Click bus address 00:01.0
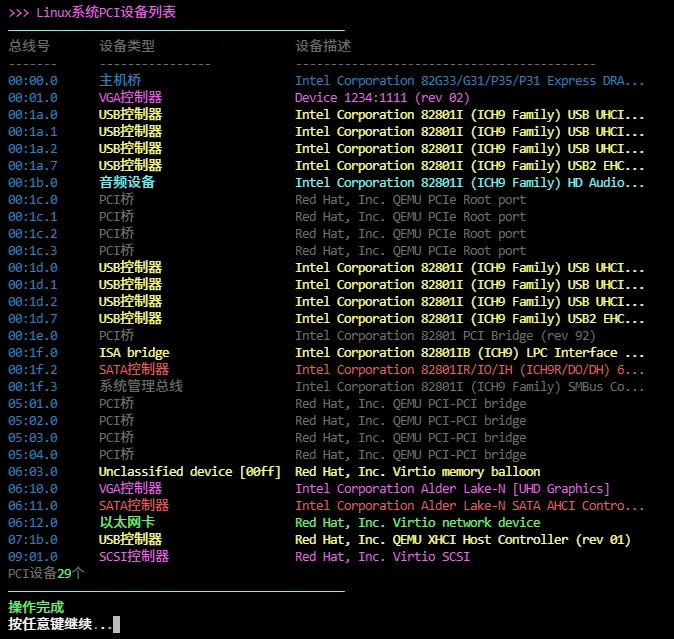The height and width of the screenshot is (639, 674). pos(33,97)
